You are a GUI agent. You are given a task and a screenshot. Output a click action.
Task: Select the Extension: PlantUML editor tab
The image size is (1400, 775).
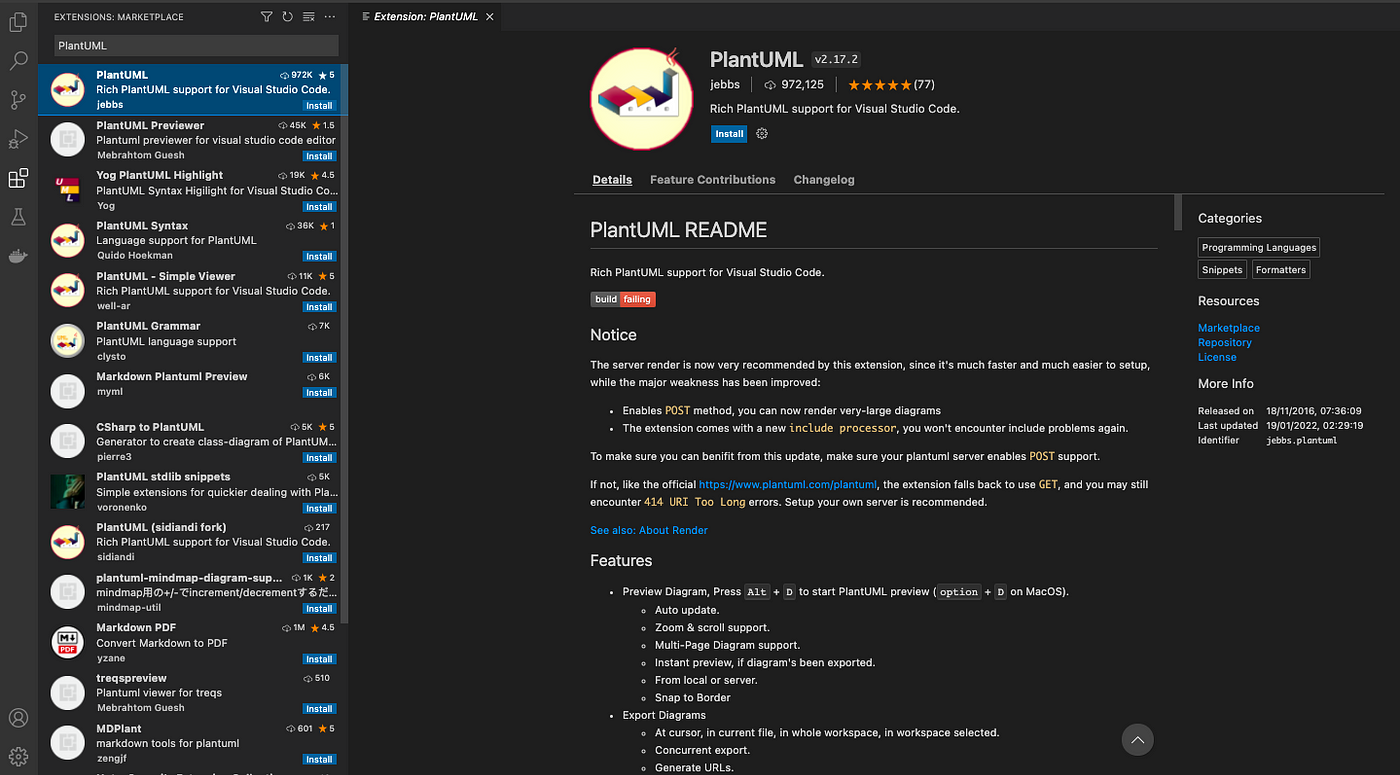[x=425, y=17]
